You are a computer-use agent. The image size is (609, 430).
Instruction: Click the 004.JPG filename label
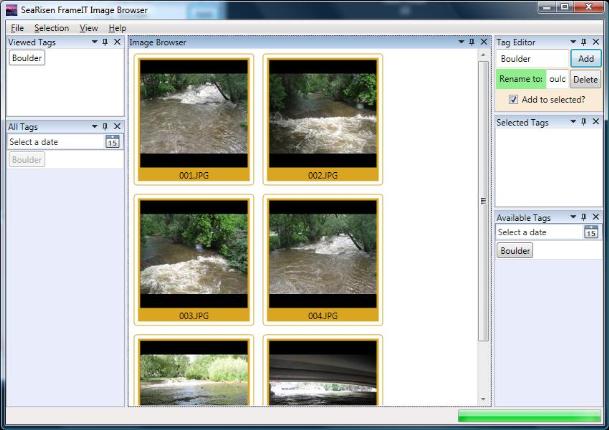click(323, 315)
